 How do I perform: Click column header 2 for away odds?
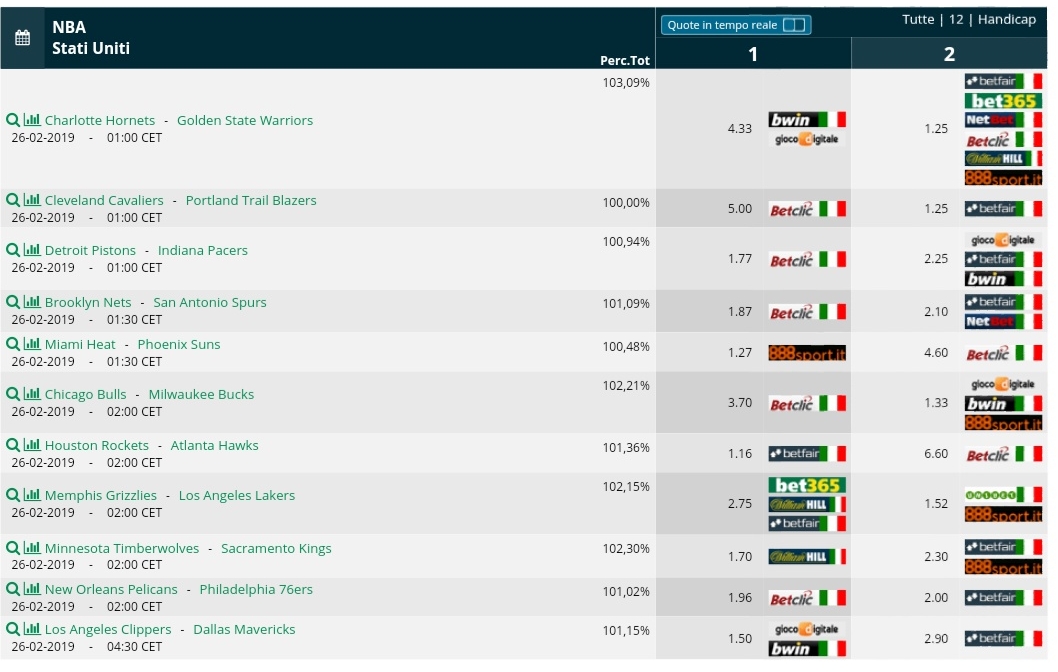tap(949, 54)
